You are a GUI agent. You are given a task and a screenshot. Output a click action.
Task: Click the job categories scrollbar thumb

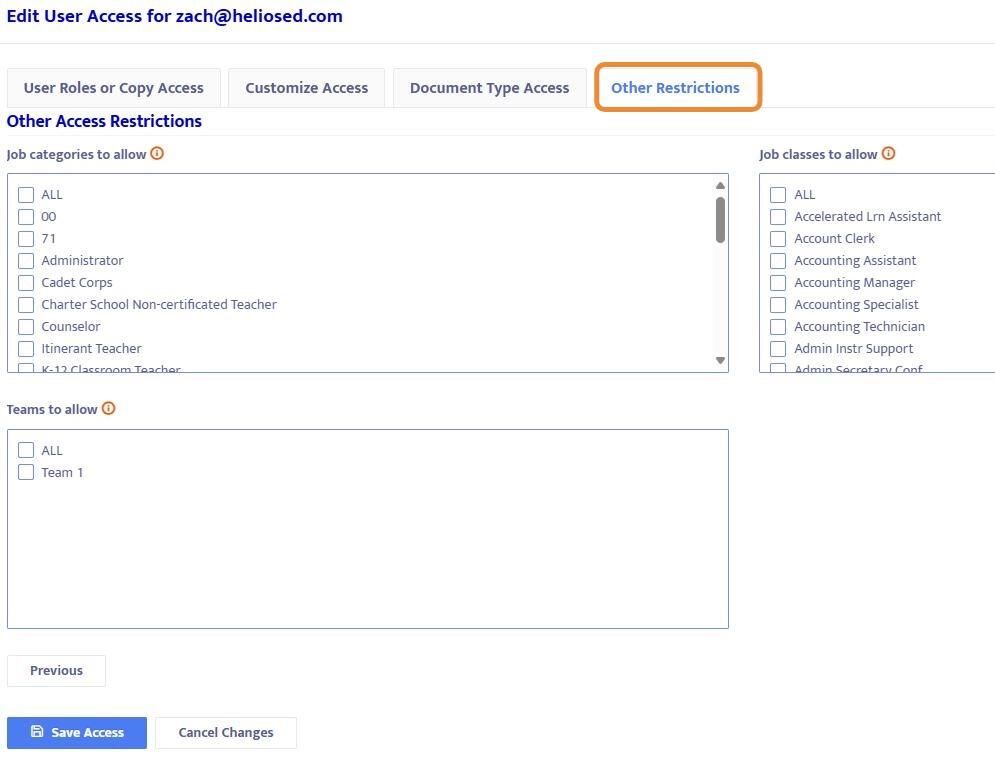pyautogui.click(x=720, y=220)
